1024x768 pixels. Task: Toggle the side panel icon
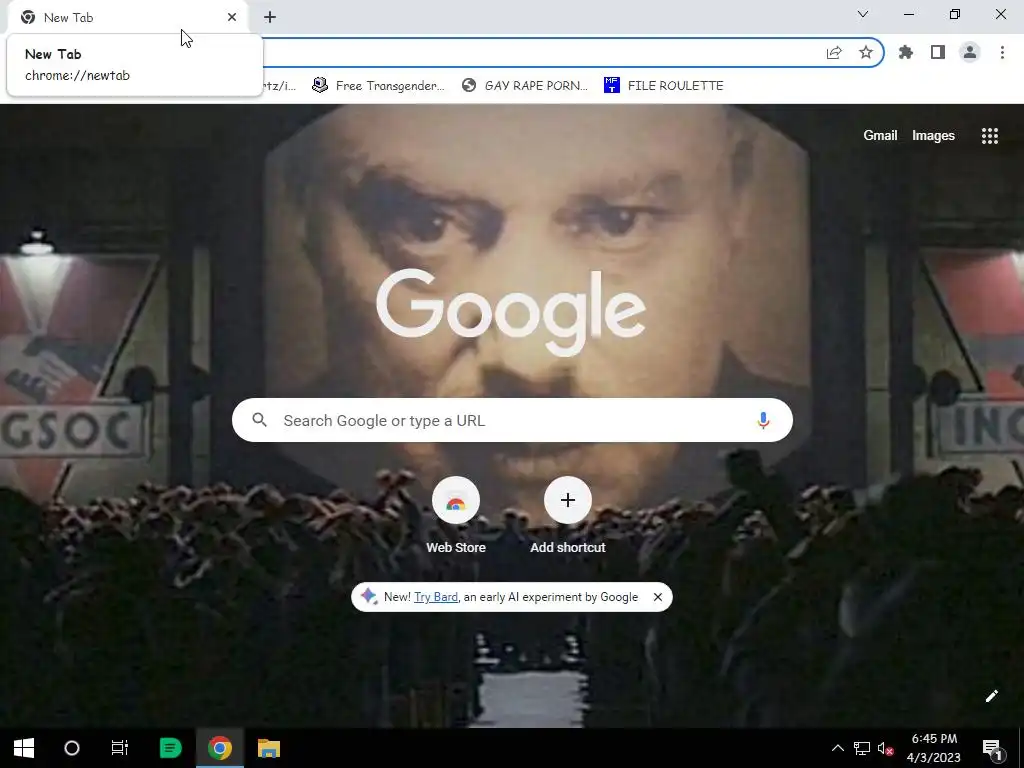(938, 52)
